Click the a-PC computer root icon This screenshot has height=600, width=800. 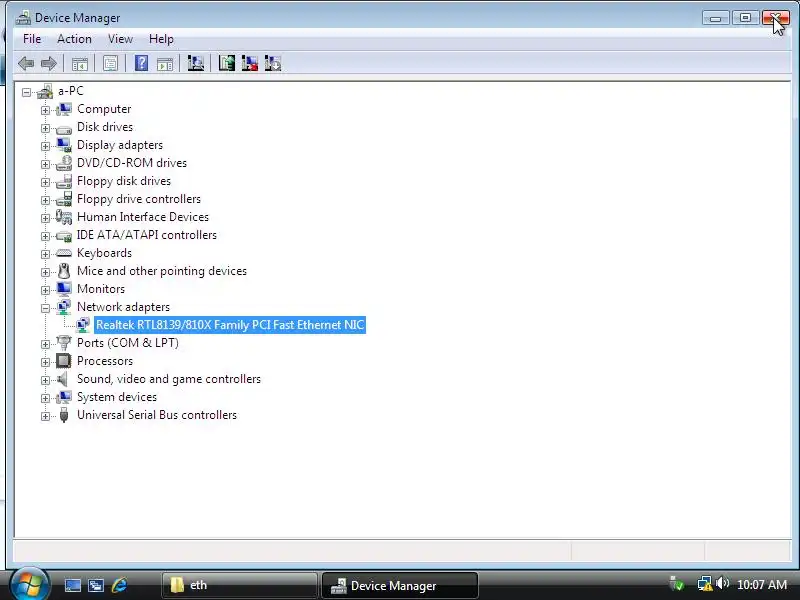pyautogui.click(x=45, y=92)
